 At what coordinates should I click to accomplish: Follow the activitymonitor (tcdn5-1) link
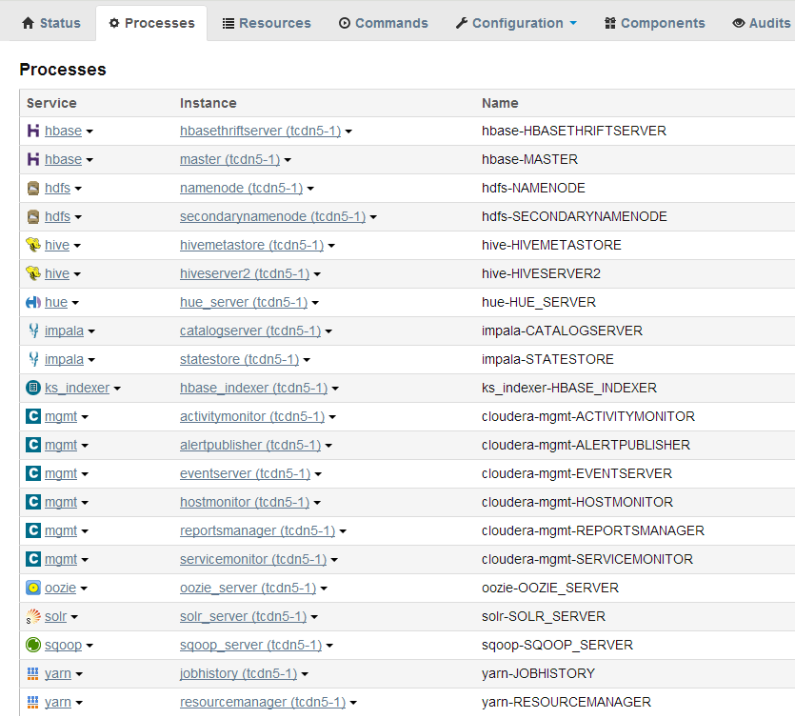click(252, 416)
